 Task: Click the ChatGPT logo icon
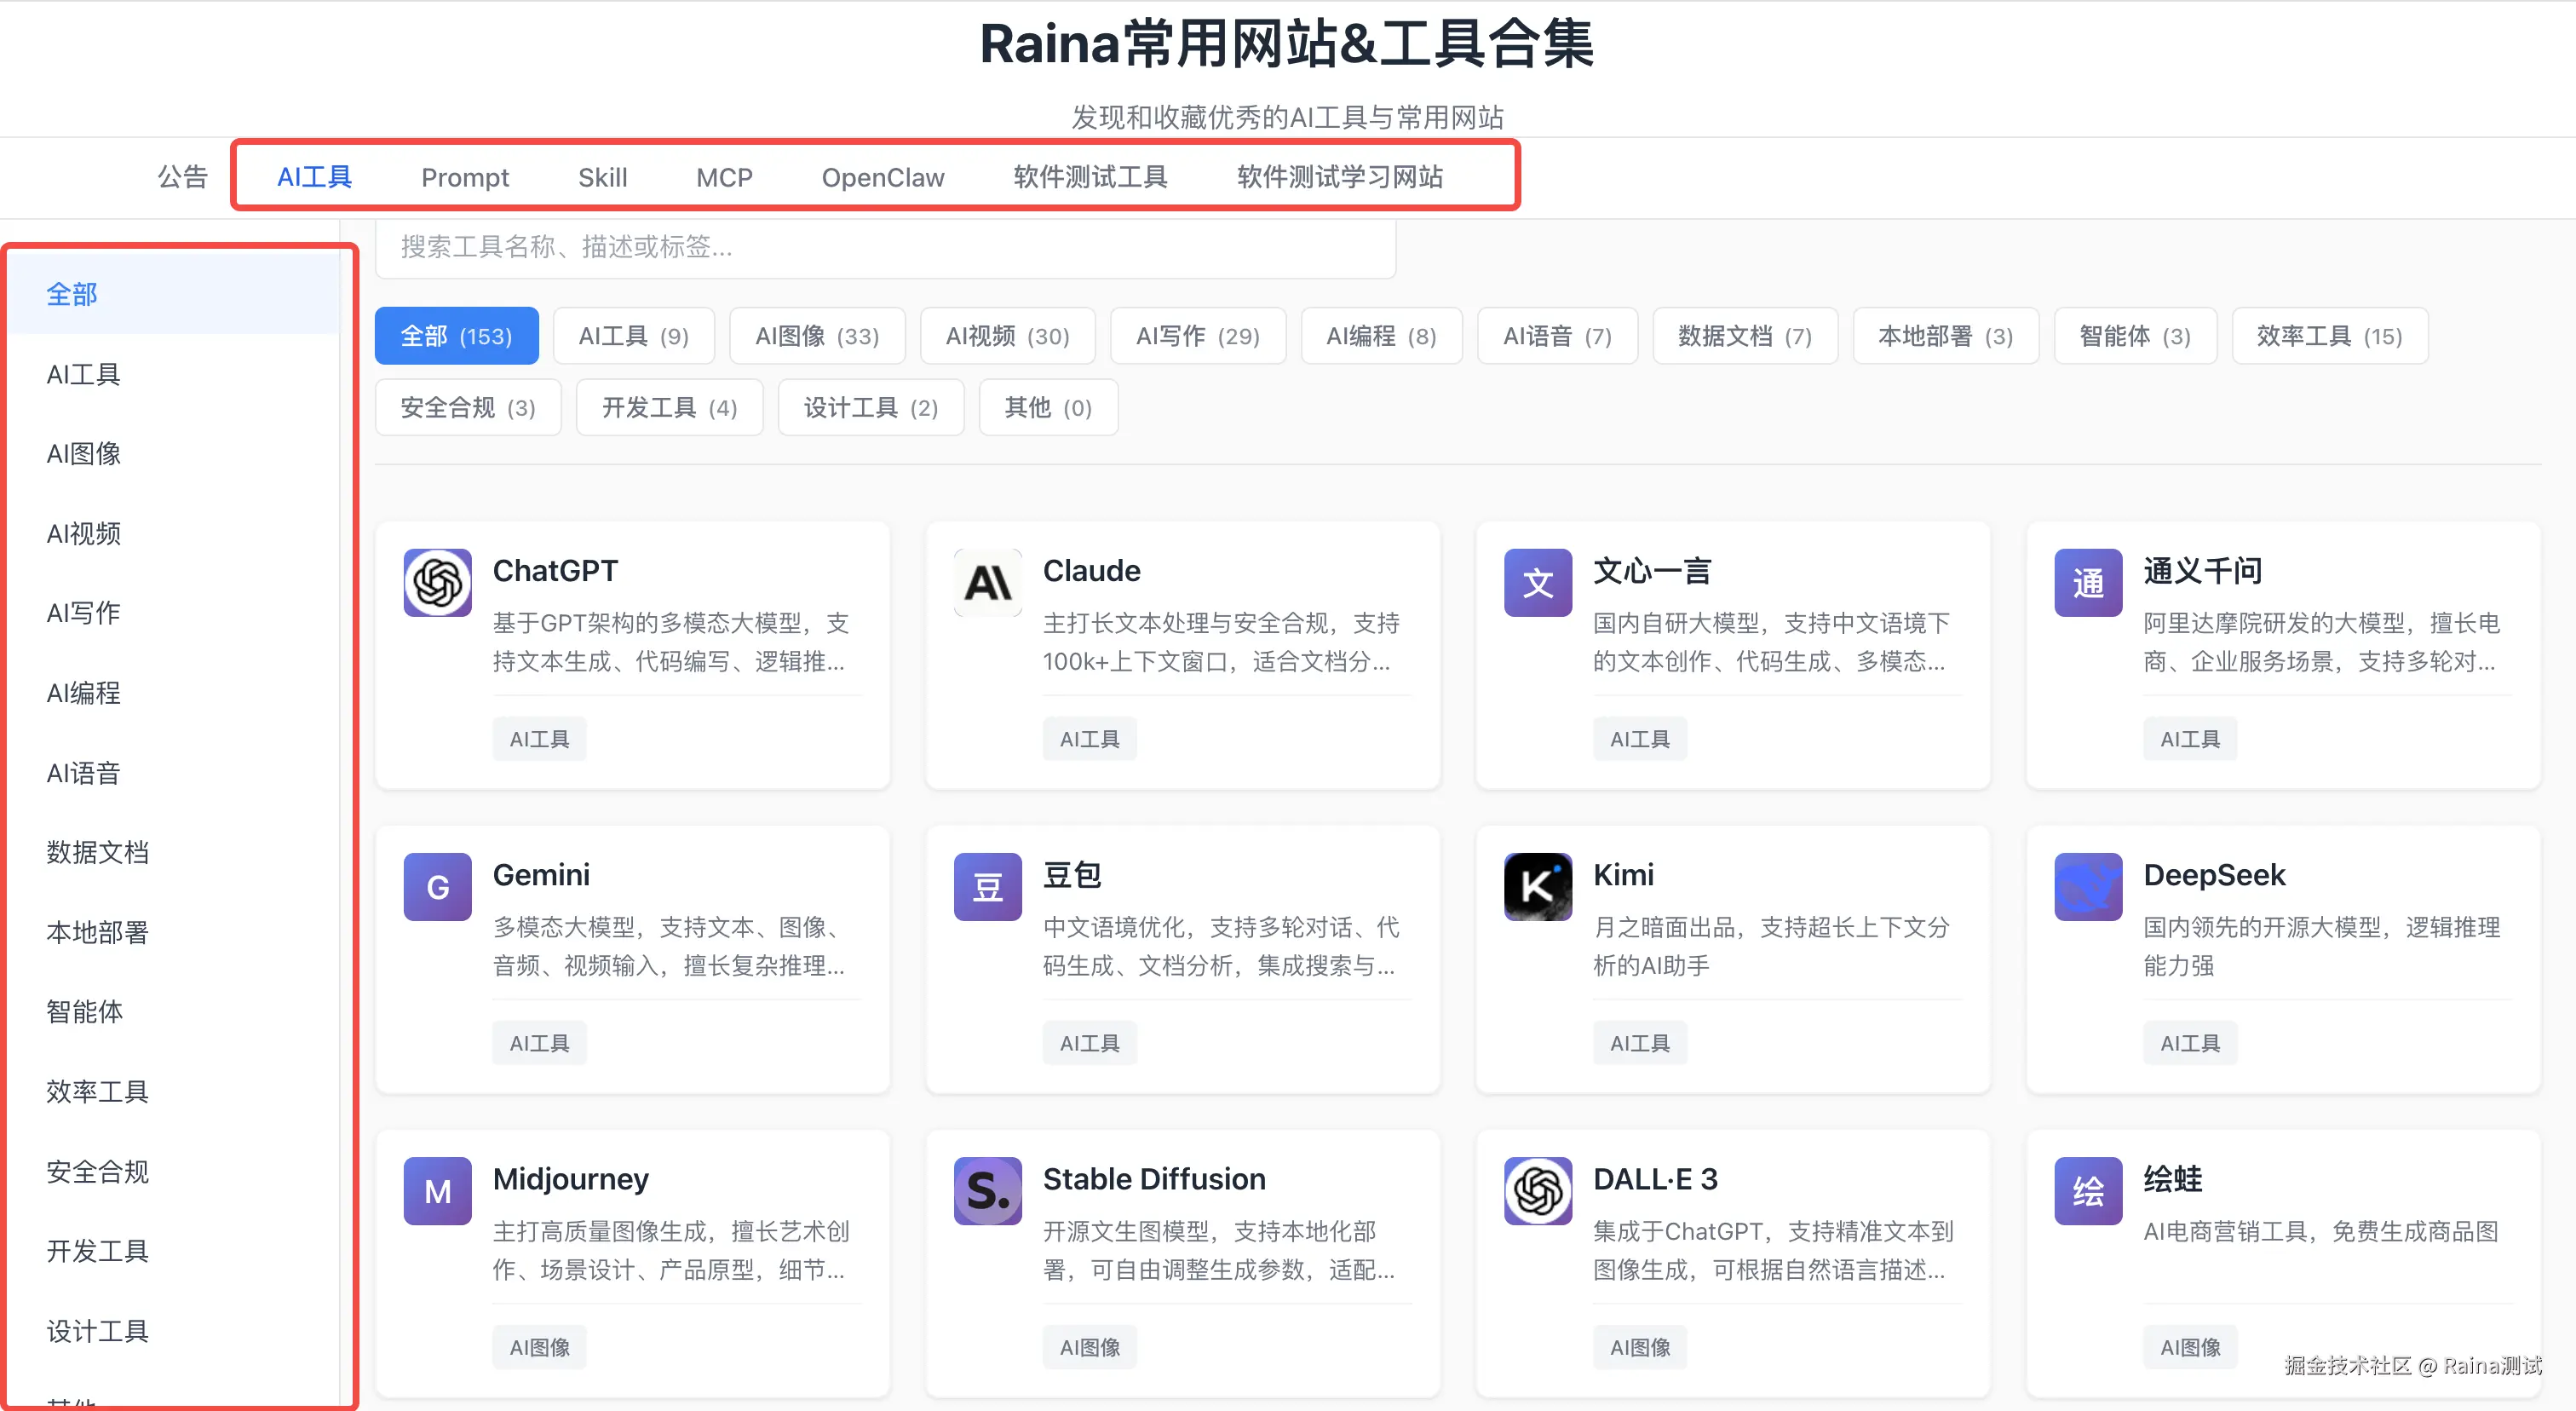click(437, 583)
